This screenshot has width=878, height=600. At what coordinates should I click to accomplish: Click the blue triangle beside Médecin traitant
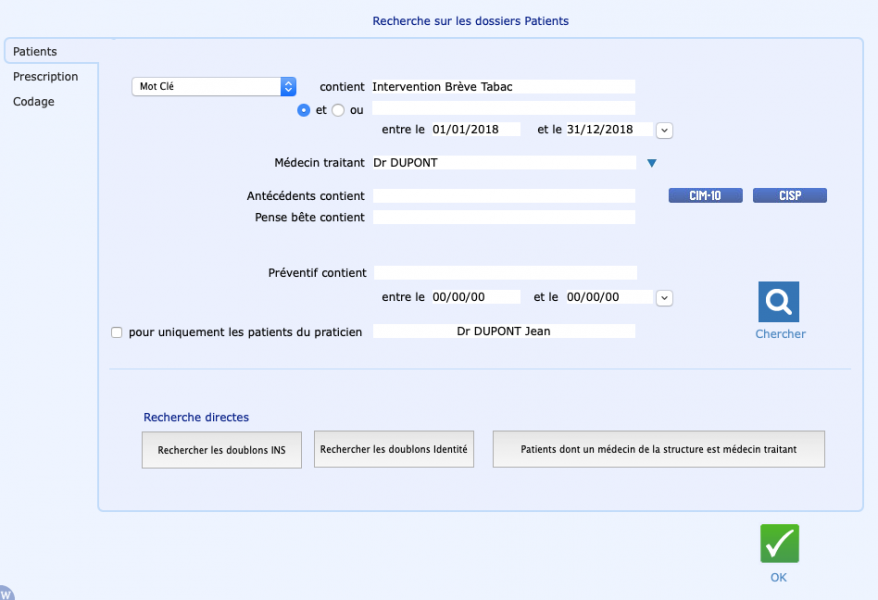pyautogui.click(x=652, y=163)
